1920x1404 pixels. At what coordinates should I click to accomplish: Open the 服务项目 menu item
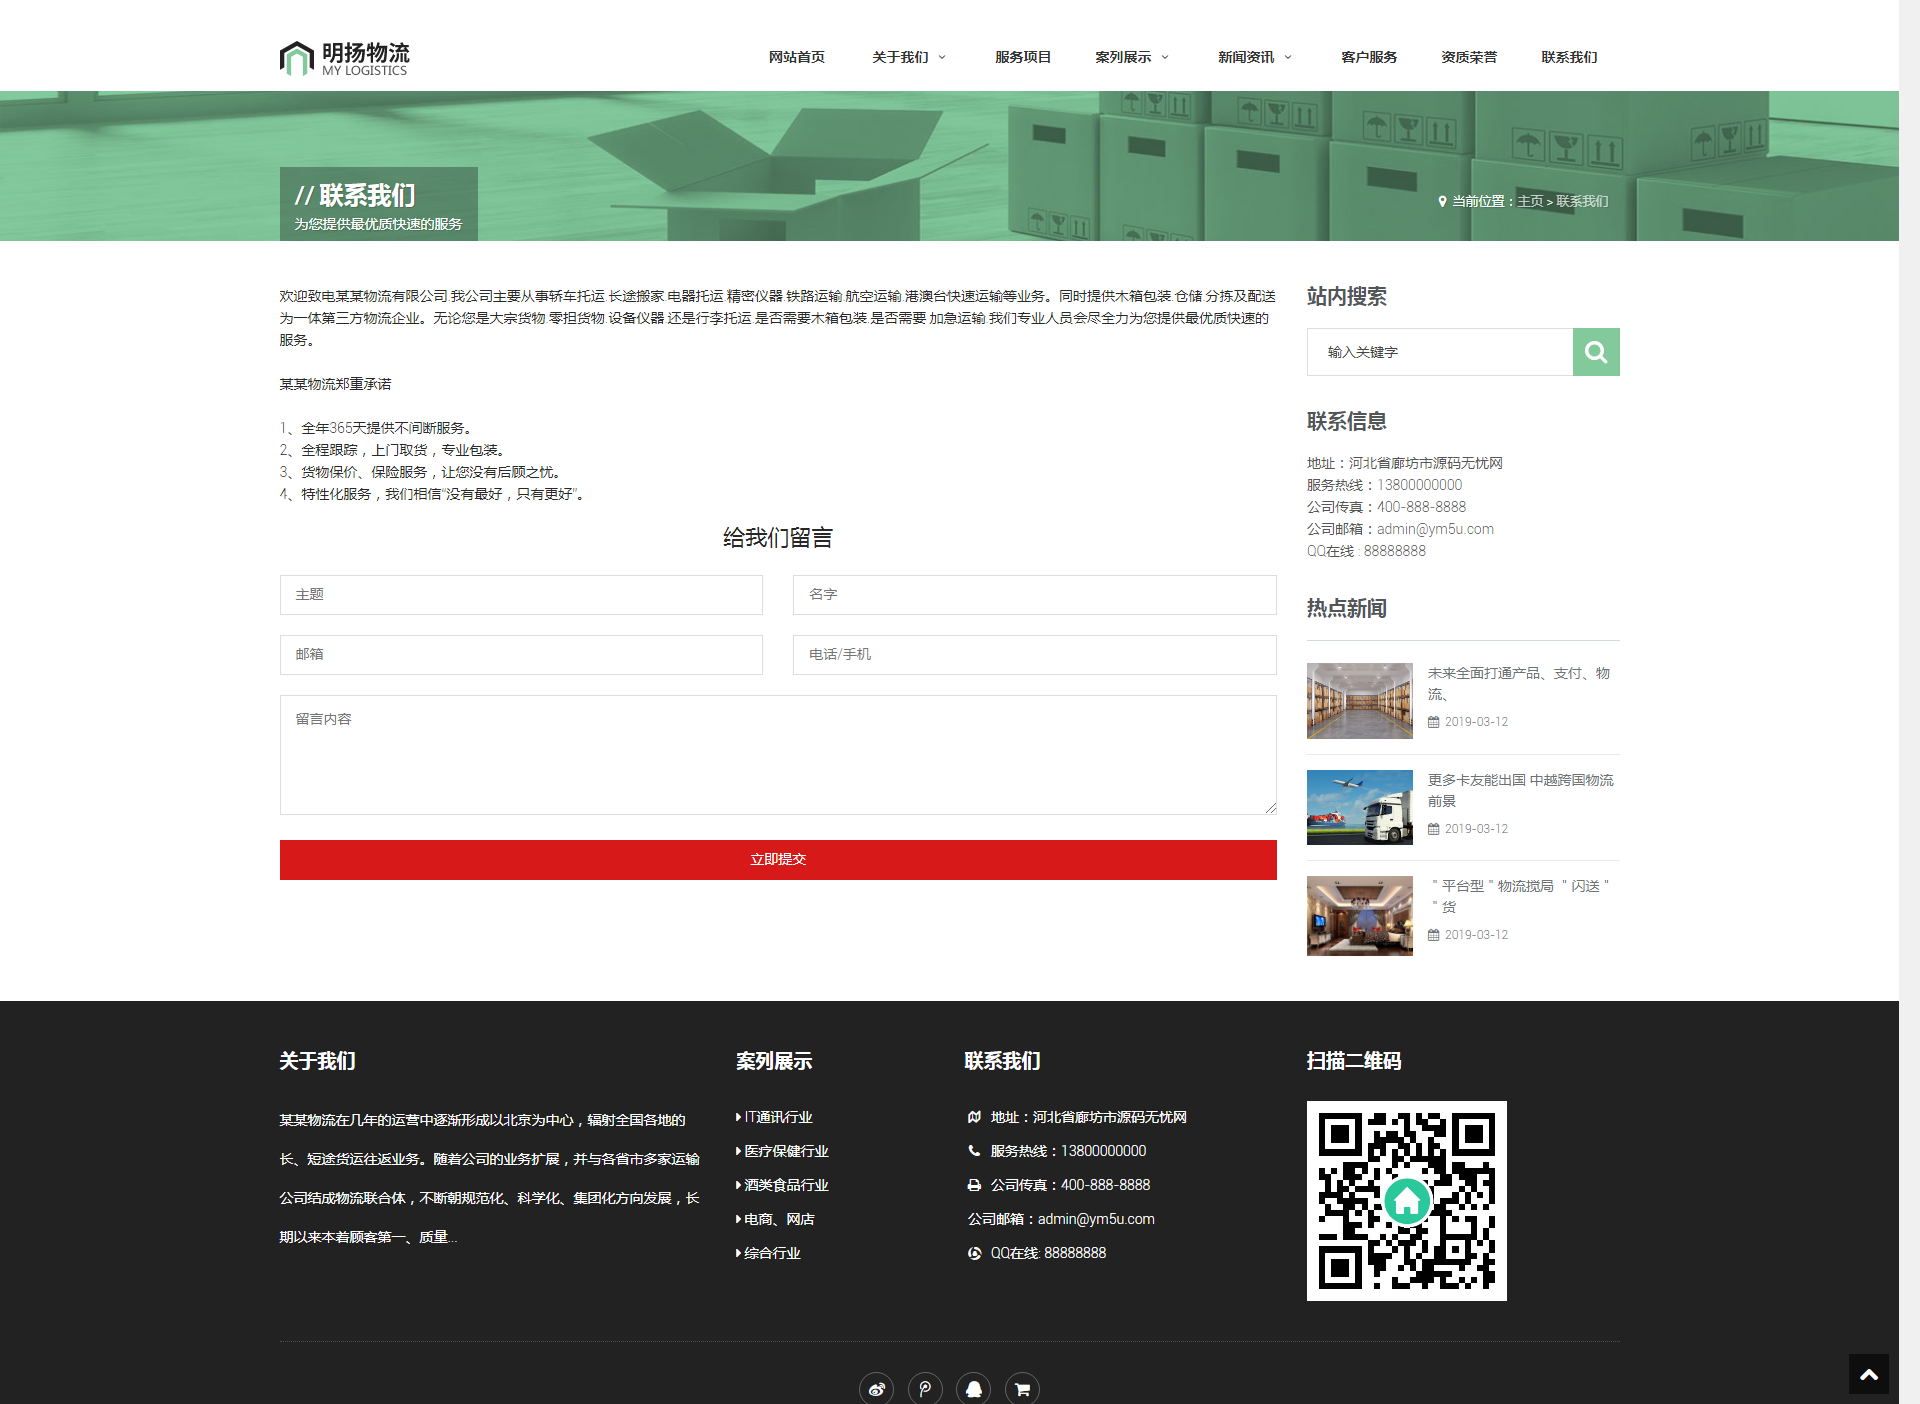(x=1022, y=57)
